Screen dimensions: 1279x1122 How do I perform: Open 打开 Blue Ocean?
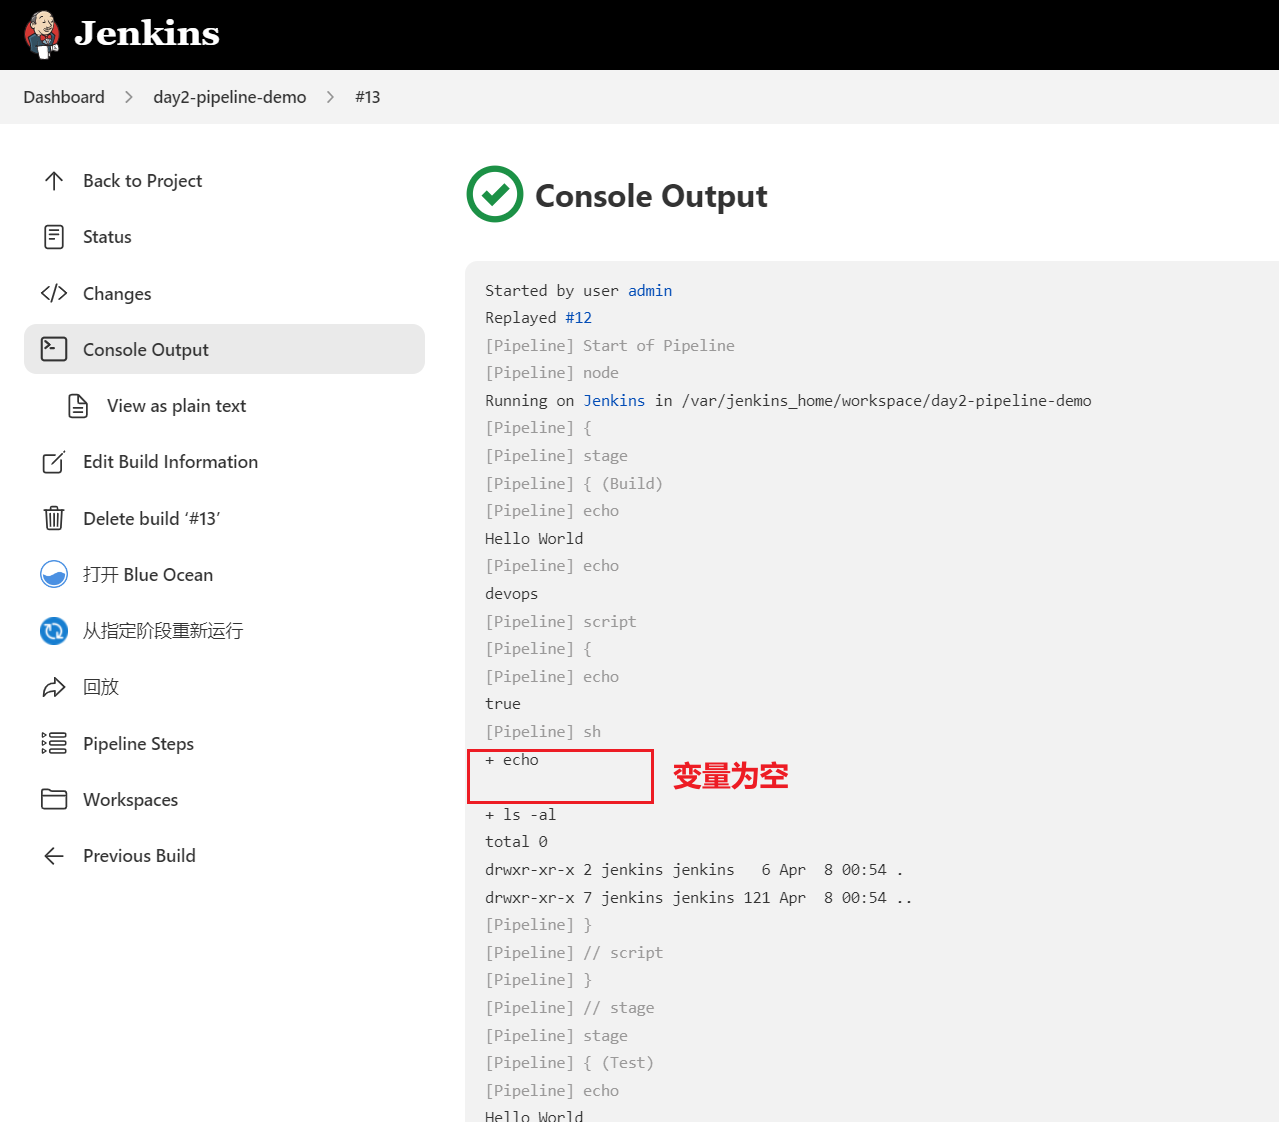click(x=148, y=575)
